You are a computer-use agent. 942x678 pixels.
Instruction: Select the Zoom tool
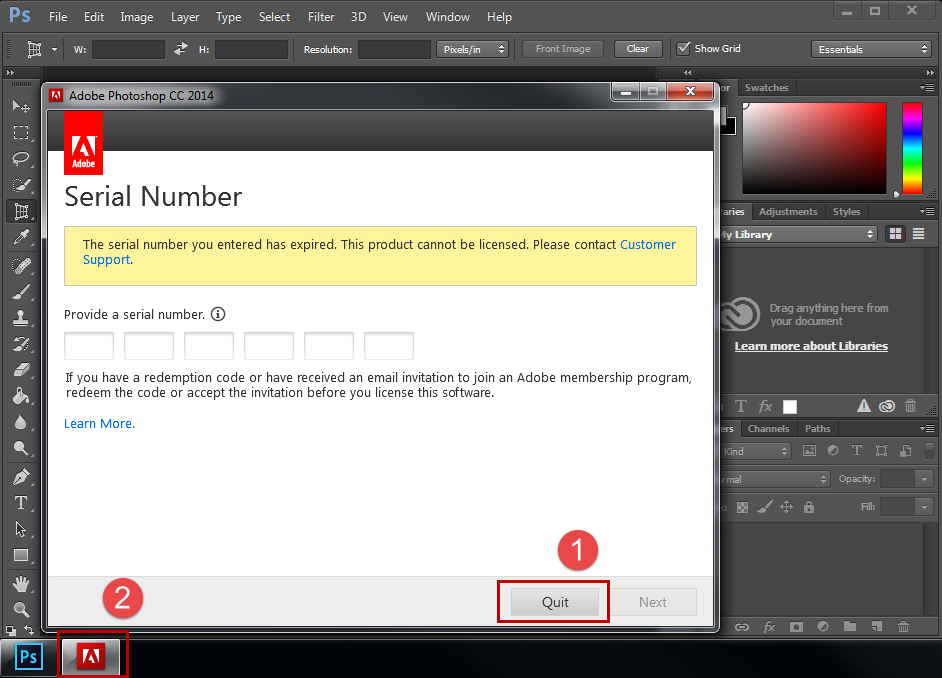(x=21, y=610)
